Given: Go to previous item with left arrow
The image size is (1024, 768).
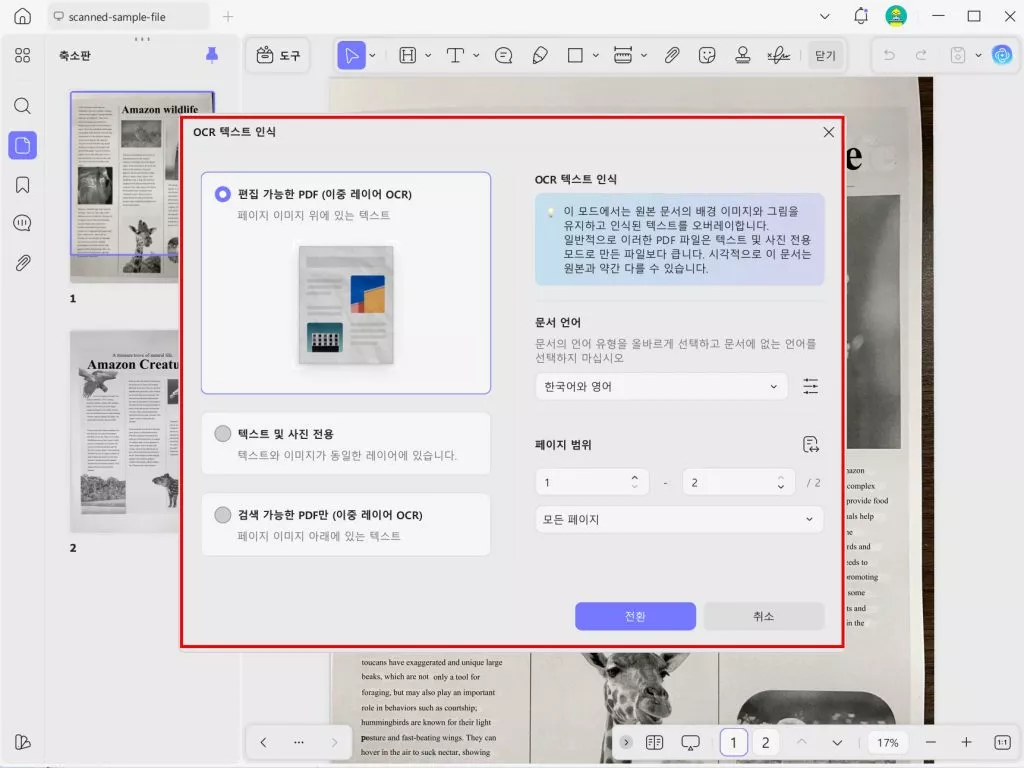Looking at the screenshot, I should tap(263, 743).
